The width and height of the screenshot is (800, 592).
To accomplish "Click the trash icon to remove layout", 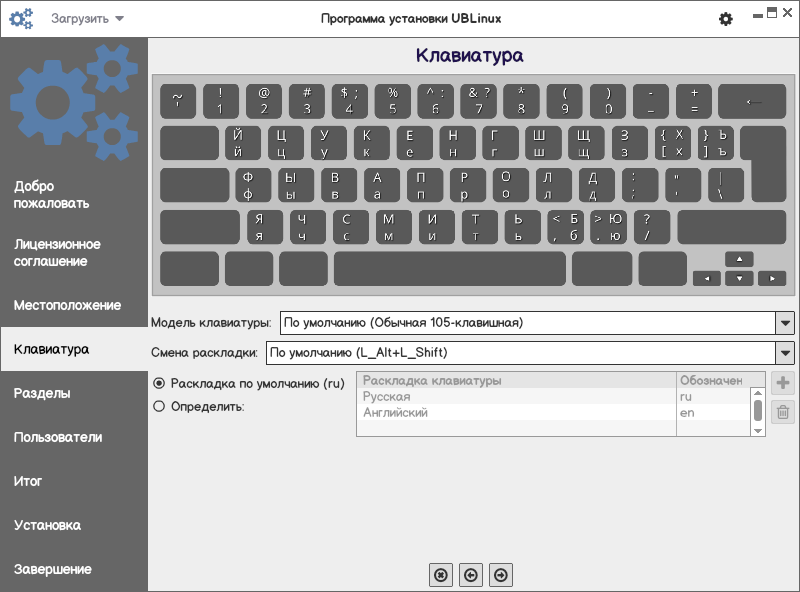I will coord(783,412).
